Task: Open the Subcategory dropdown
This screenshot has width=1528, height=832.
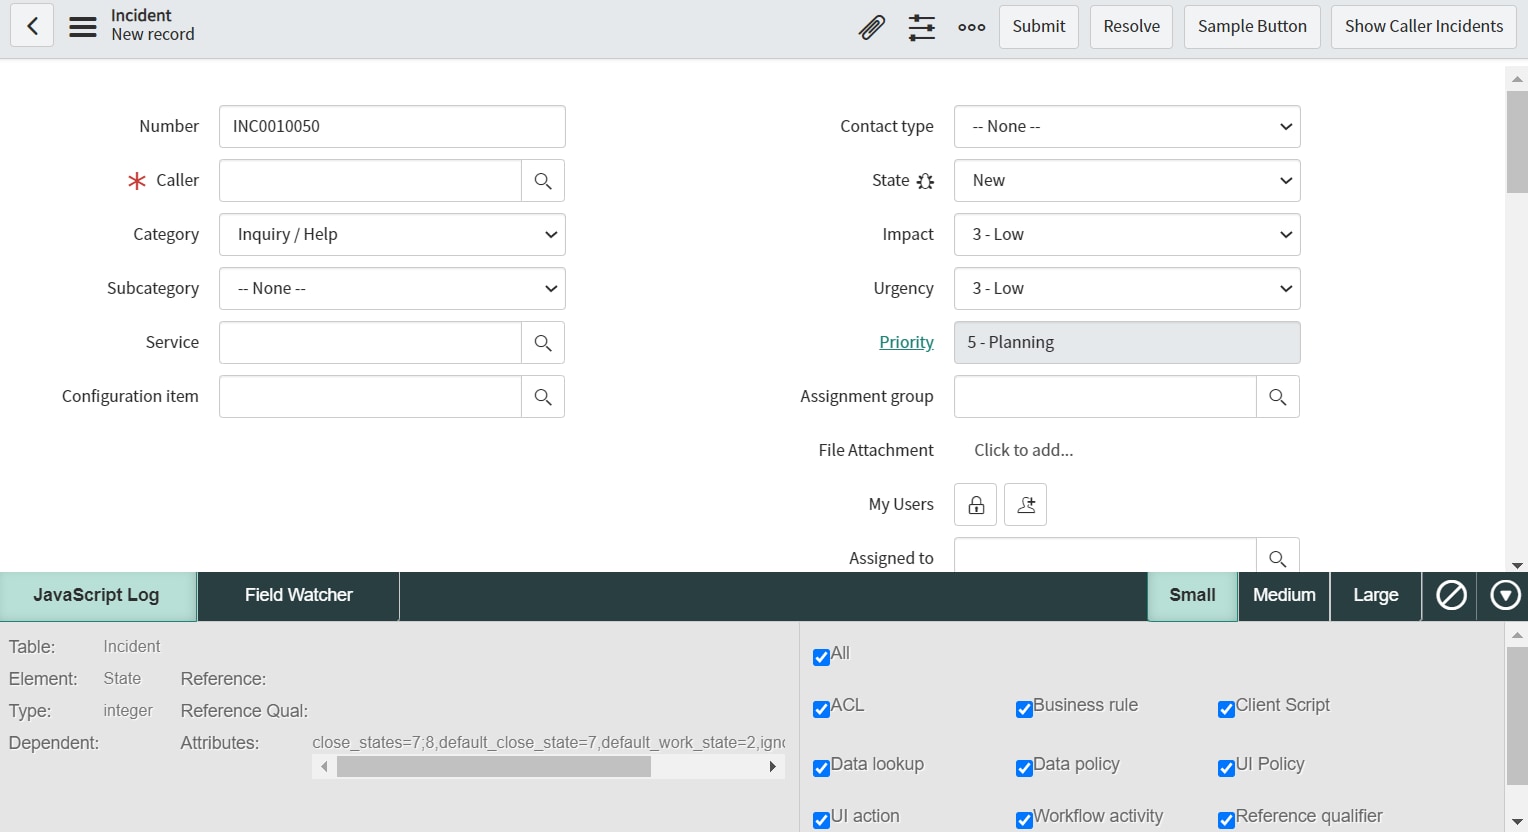Action: click(x=392, y=289)
